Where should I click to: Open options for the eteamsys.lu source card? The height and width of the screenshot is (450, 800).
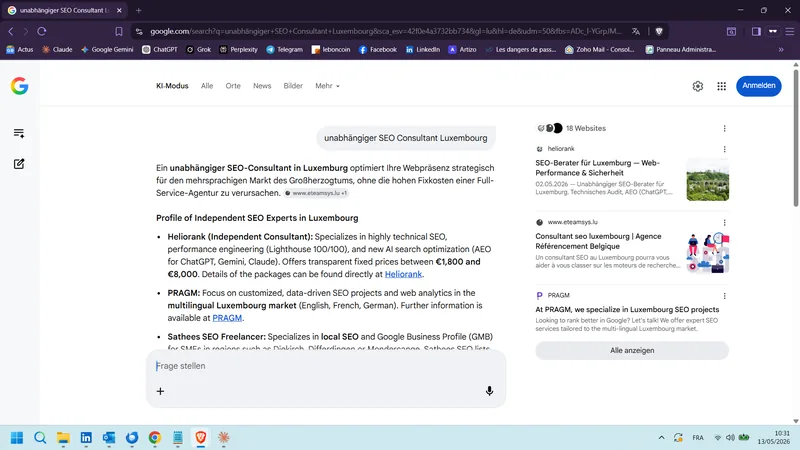(724, 222)
